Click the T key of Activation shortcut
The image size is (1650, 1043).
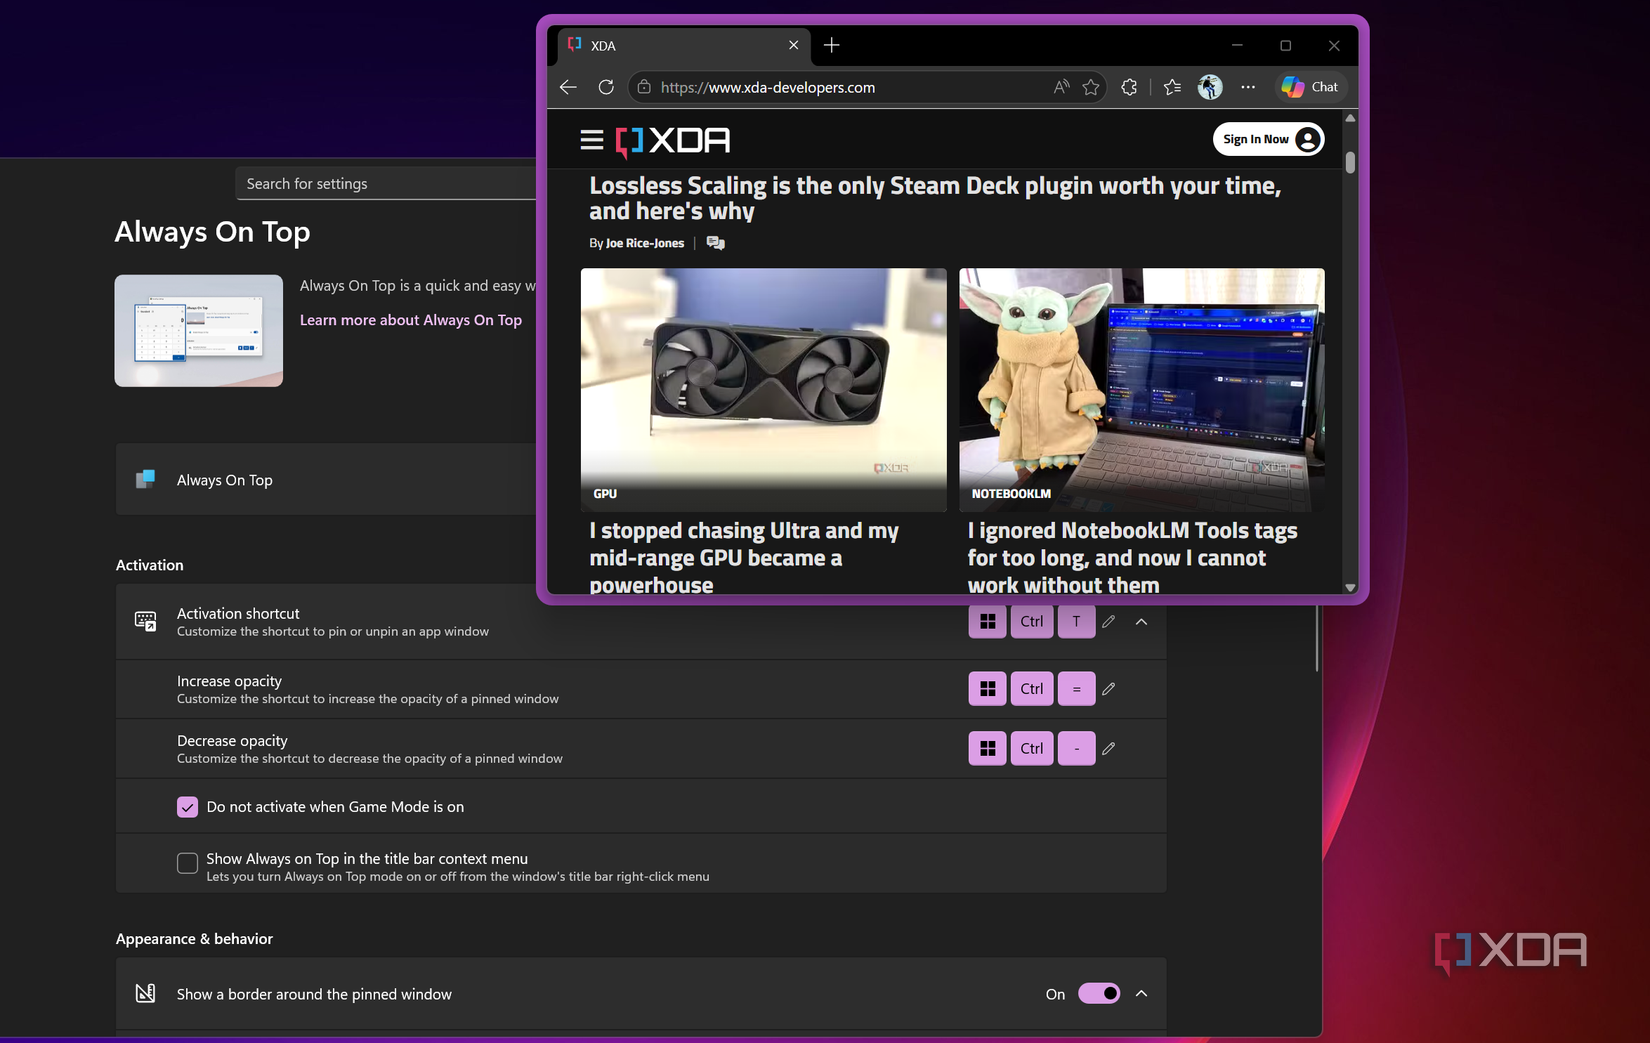point(1076,622)
